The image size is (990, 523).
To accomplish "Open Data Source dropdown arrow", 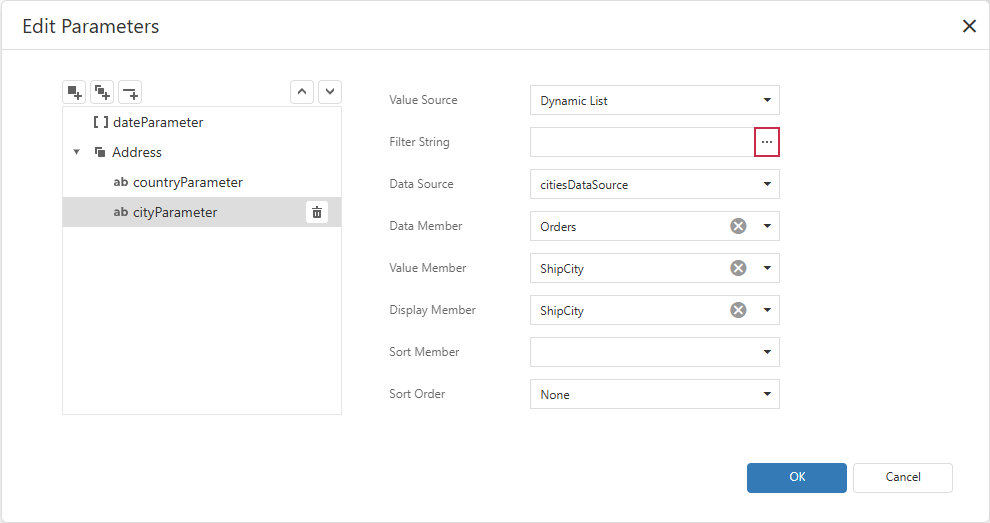I will 766,184.
